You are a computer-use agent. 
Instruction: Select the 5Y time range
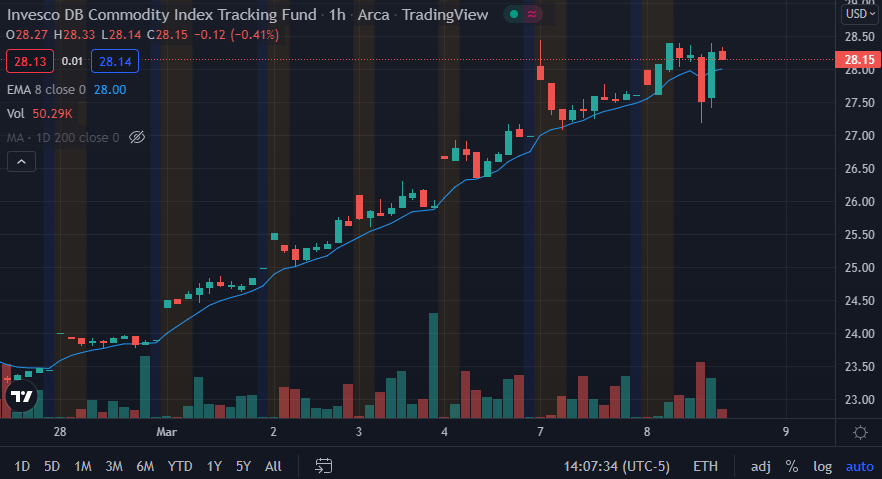[x=243, y=466]
